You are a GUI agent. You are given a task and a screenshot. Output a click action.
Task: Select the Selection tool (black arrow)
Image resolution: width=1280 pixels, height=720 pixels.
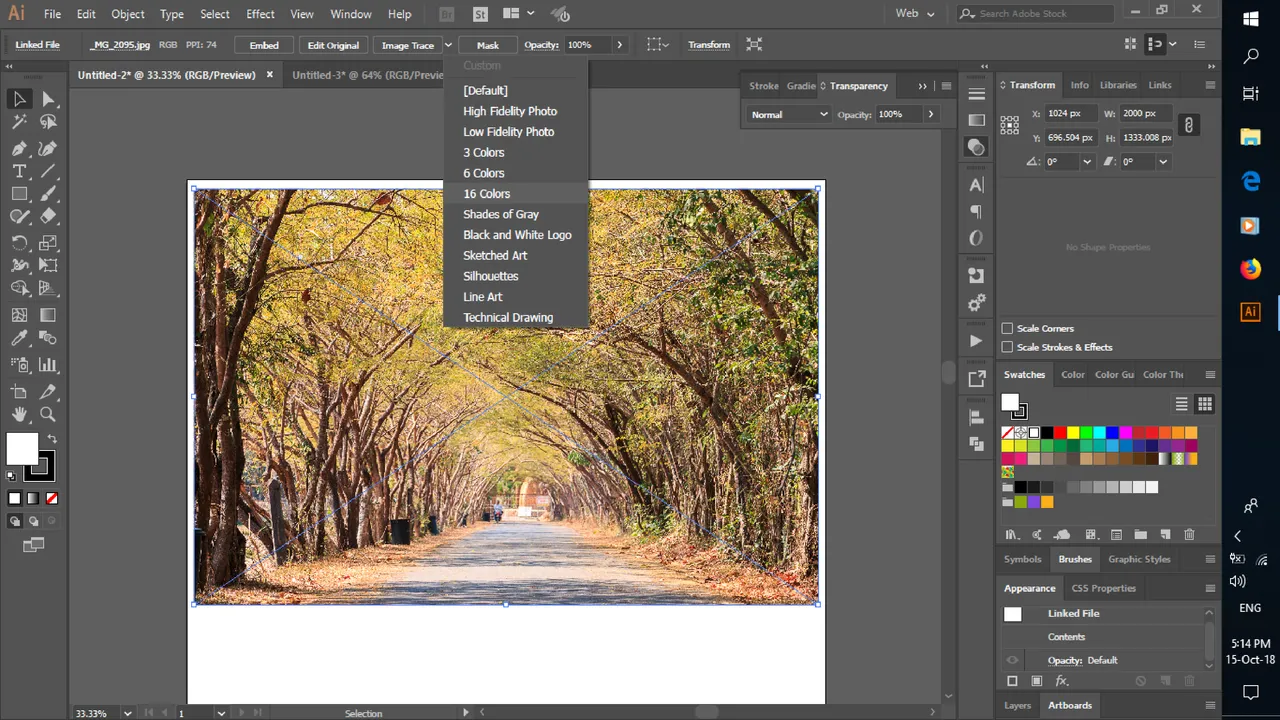pos(19,99)
